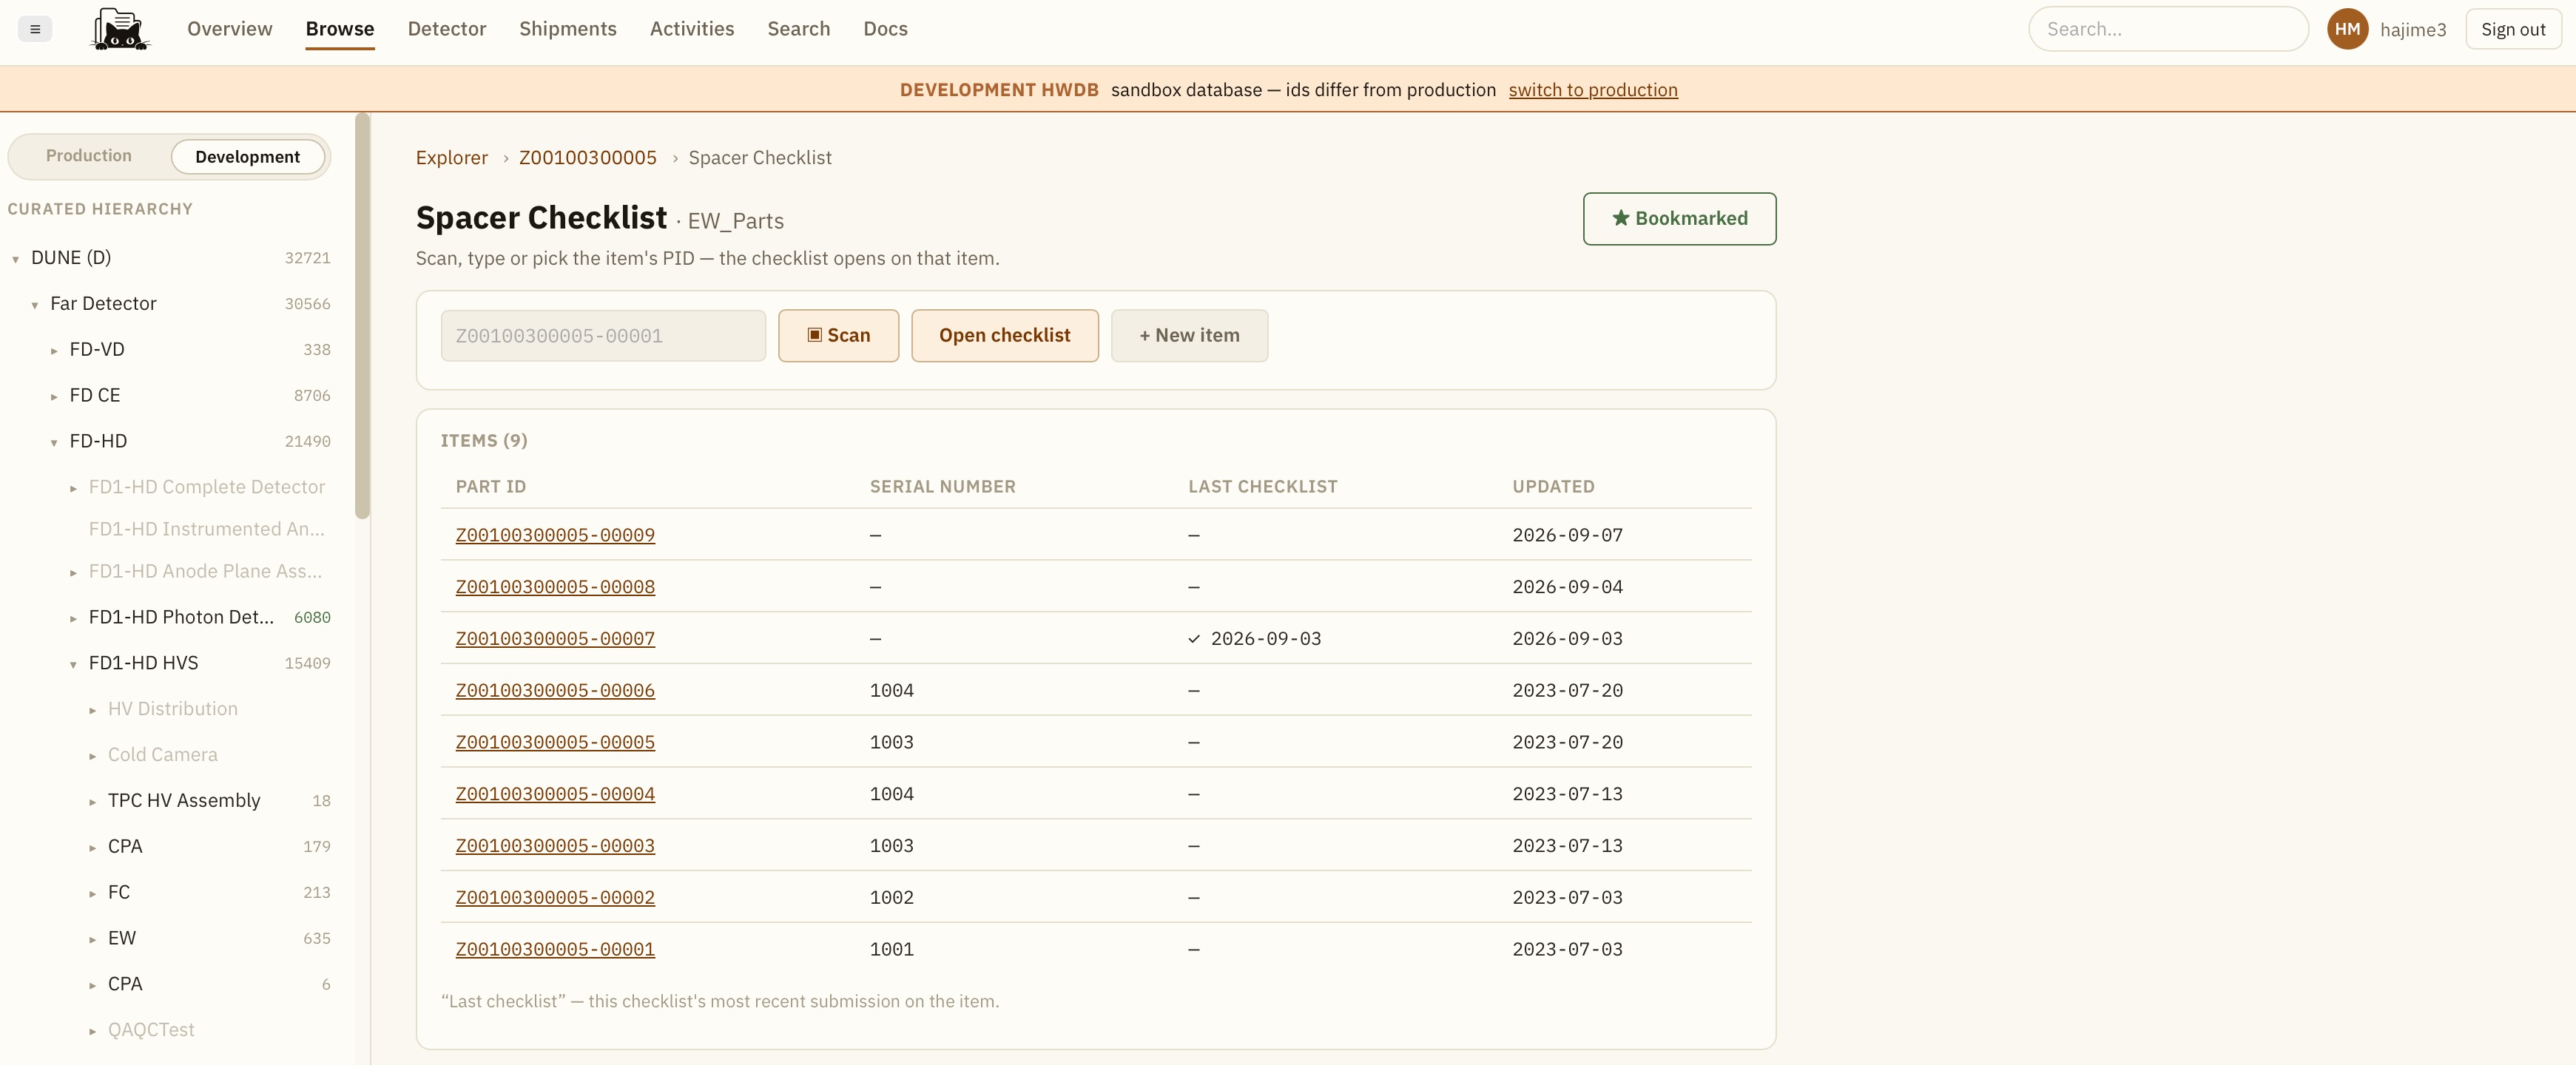
Task: Open the Overview tab
Action: pos(229,29)
